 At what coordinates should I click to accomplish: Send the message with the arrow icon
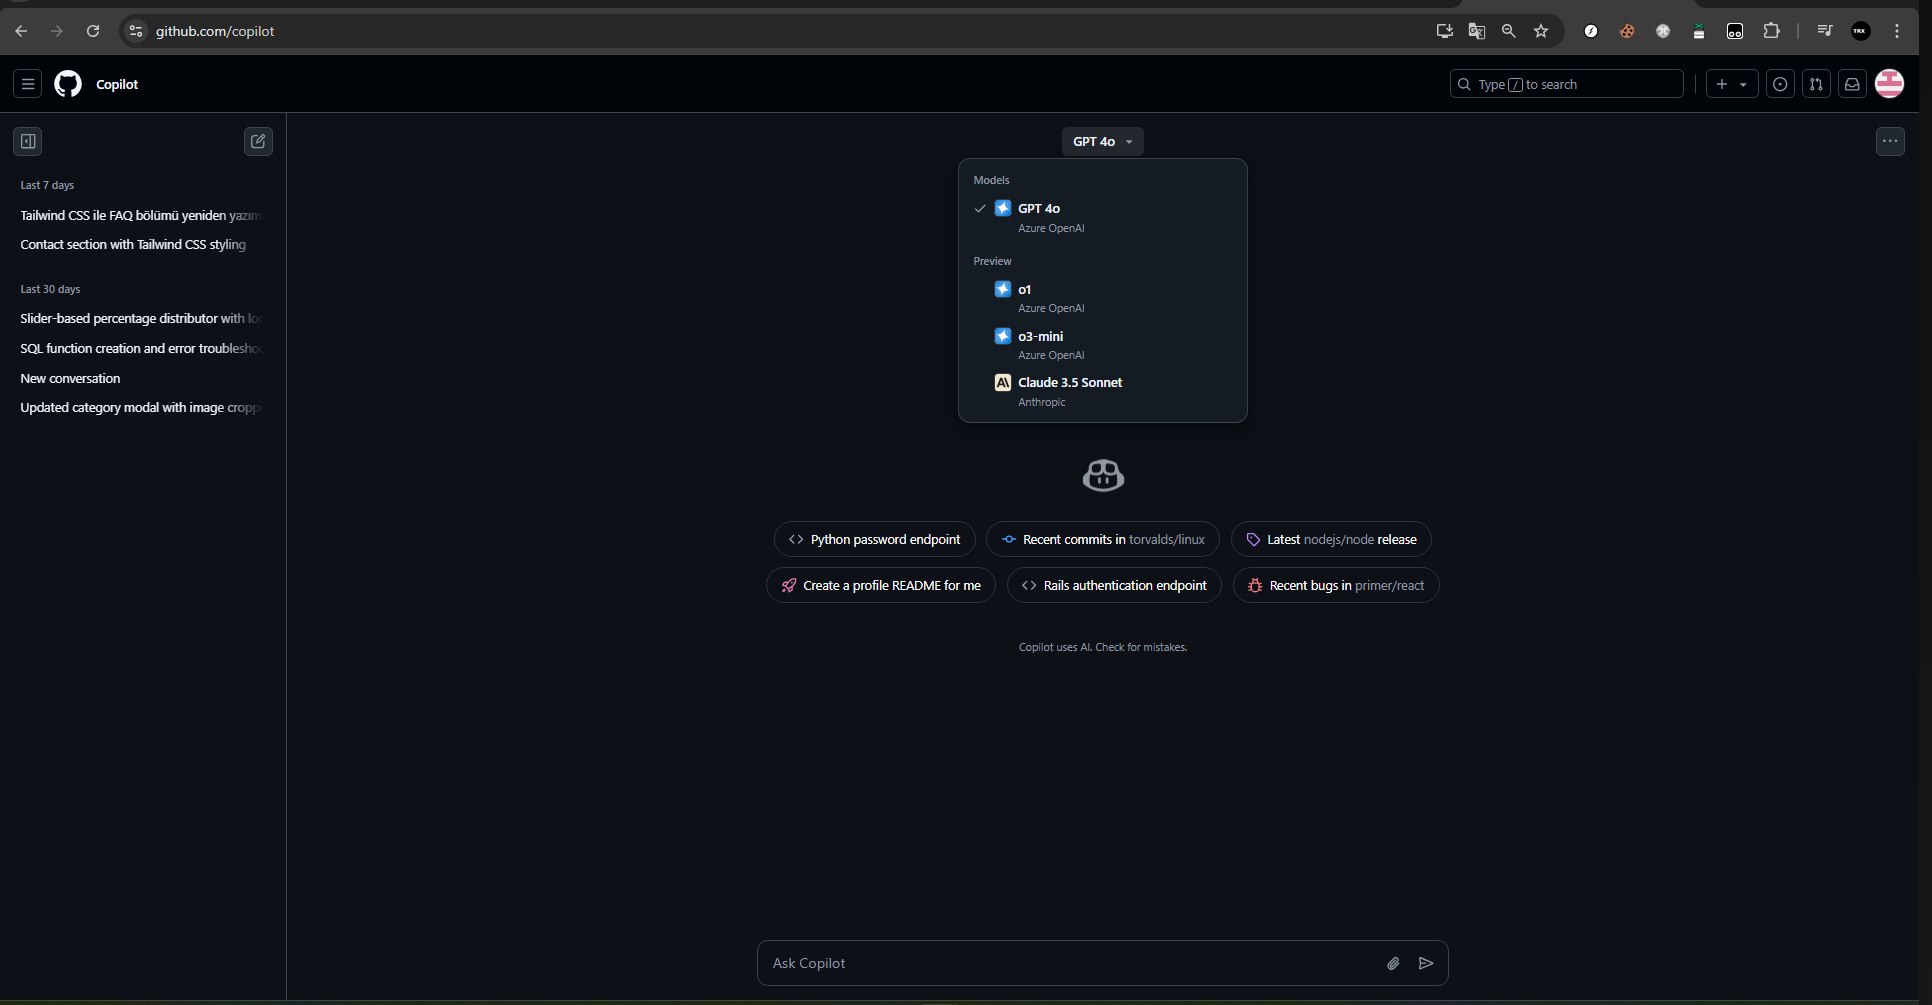(1426, 963)
